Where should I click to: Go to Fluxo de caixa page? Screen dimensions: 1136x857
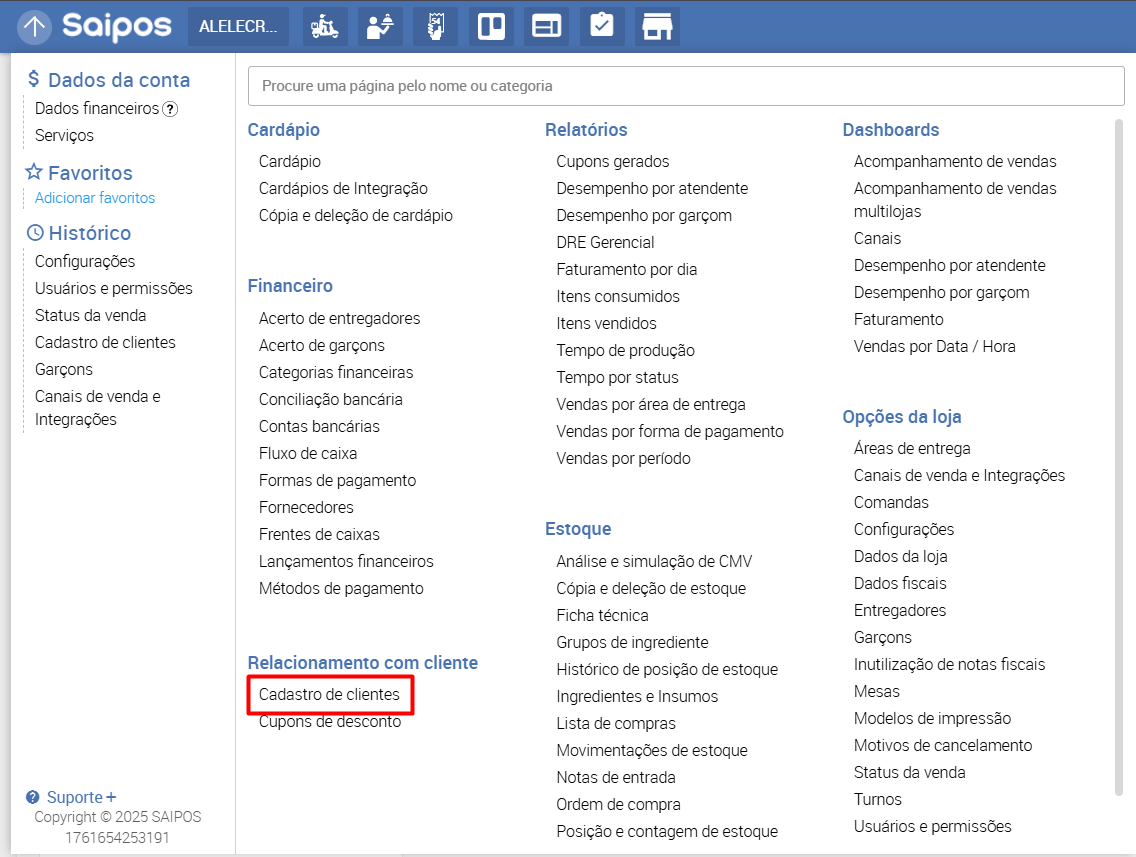point(308,453)
